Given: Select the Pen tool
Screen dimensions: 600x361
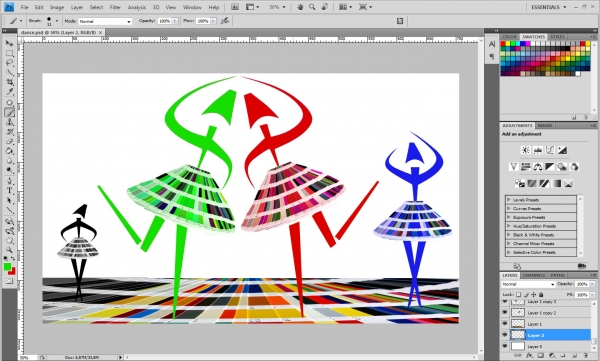Looking at the screenshot, I should [x=9, y=181].
